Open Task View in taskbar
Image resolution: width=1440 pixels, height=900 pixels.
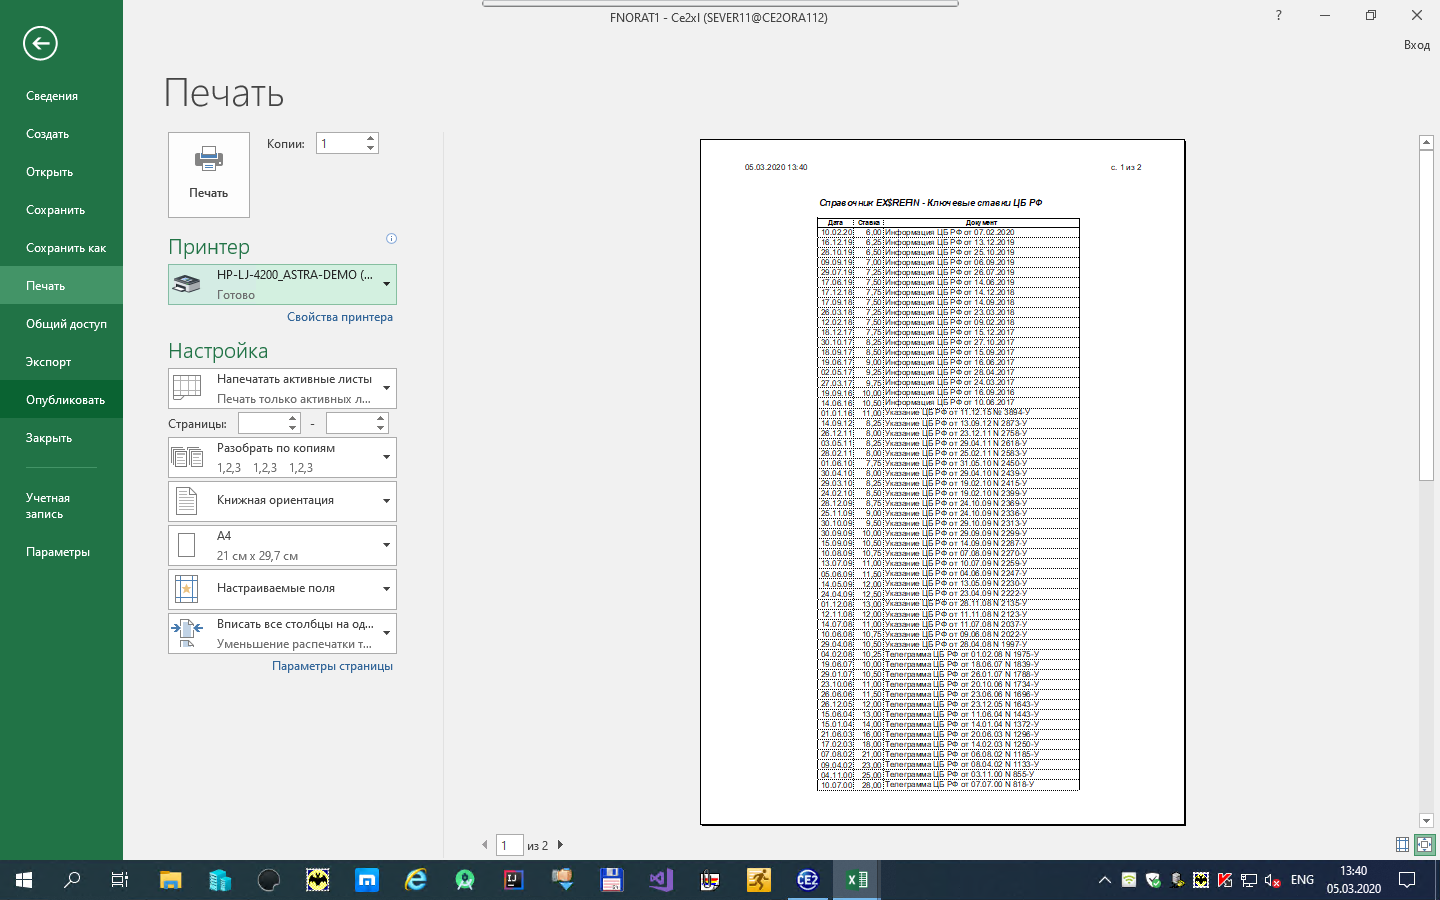pyautogui.click(x=120, y=880)
